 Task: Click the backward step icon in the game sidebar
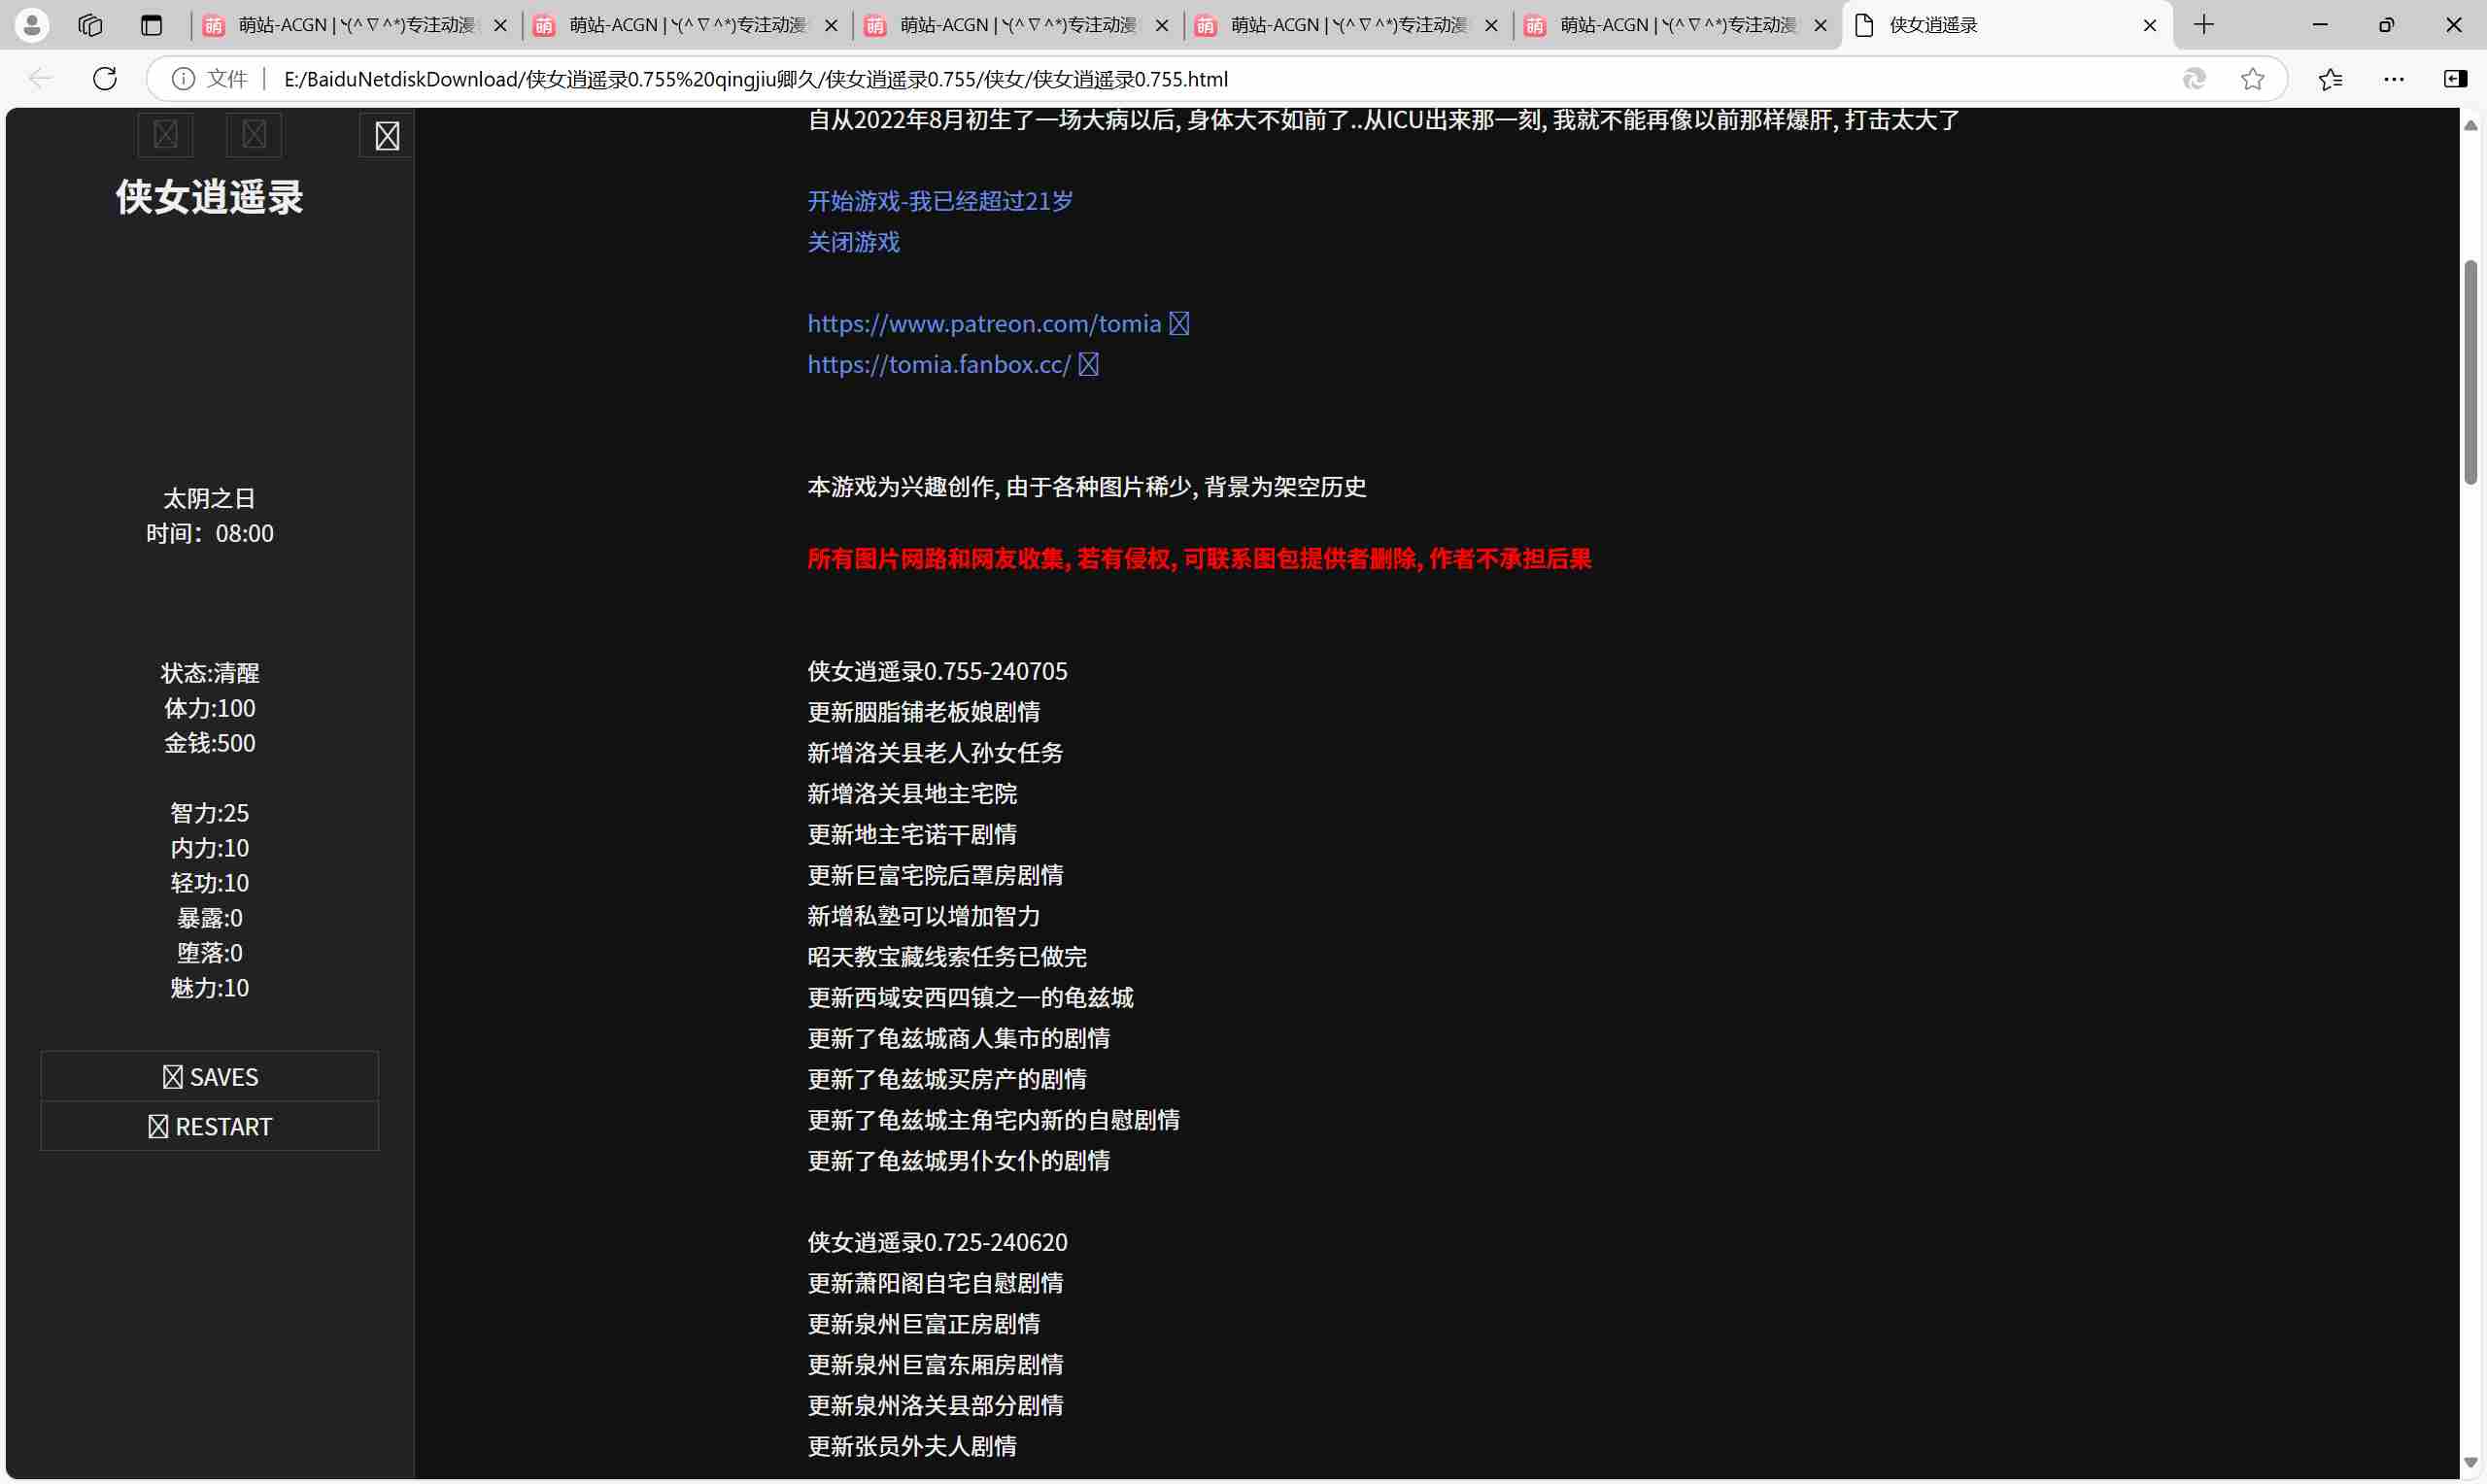coord(165,135)
